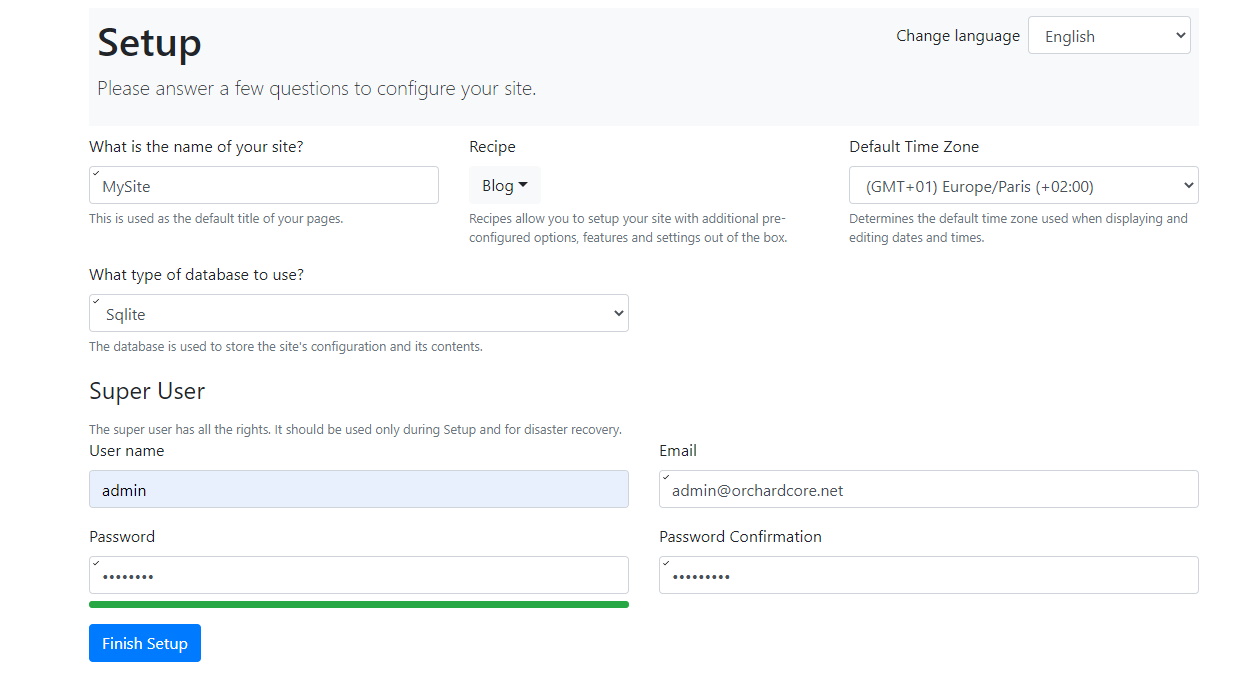
Task: Click the Email field with admin@orchardcore.net
Action: tap(929, 490)
